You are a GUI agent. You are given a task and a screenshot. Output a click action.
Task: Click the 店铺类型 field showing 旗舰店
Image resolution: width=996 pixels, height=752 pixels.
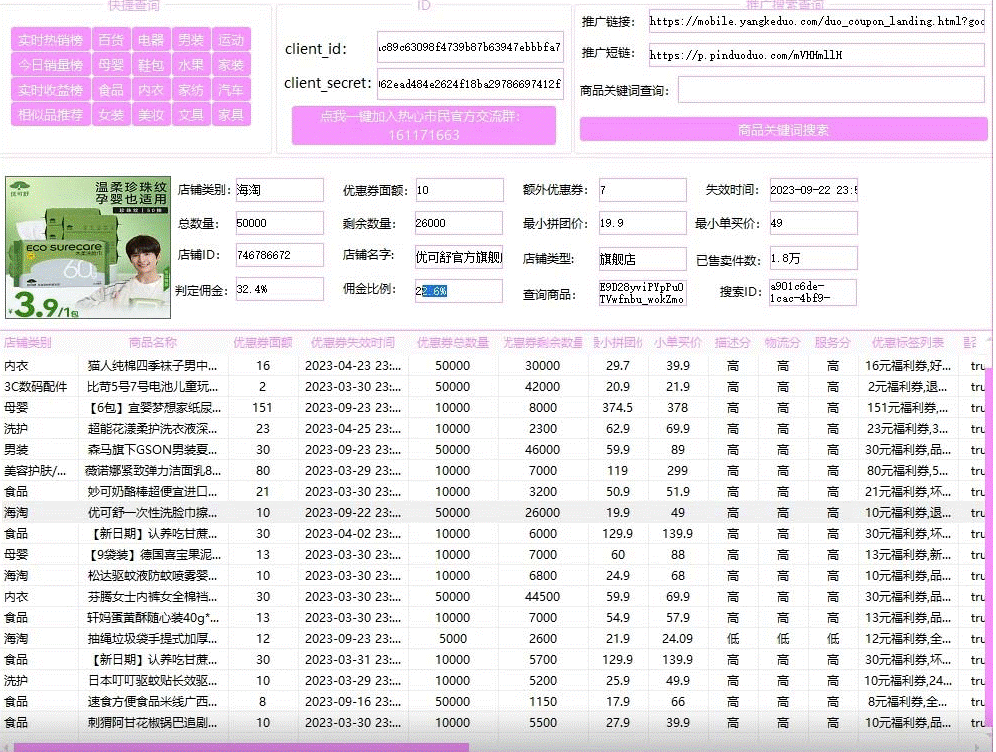[x=642, y=259]
